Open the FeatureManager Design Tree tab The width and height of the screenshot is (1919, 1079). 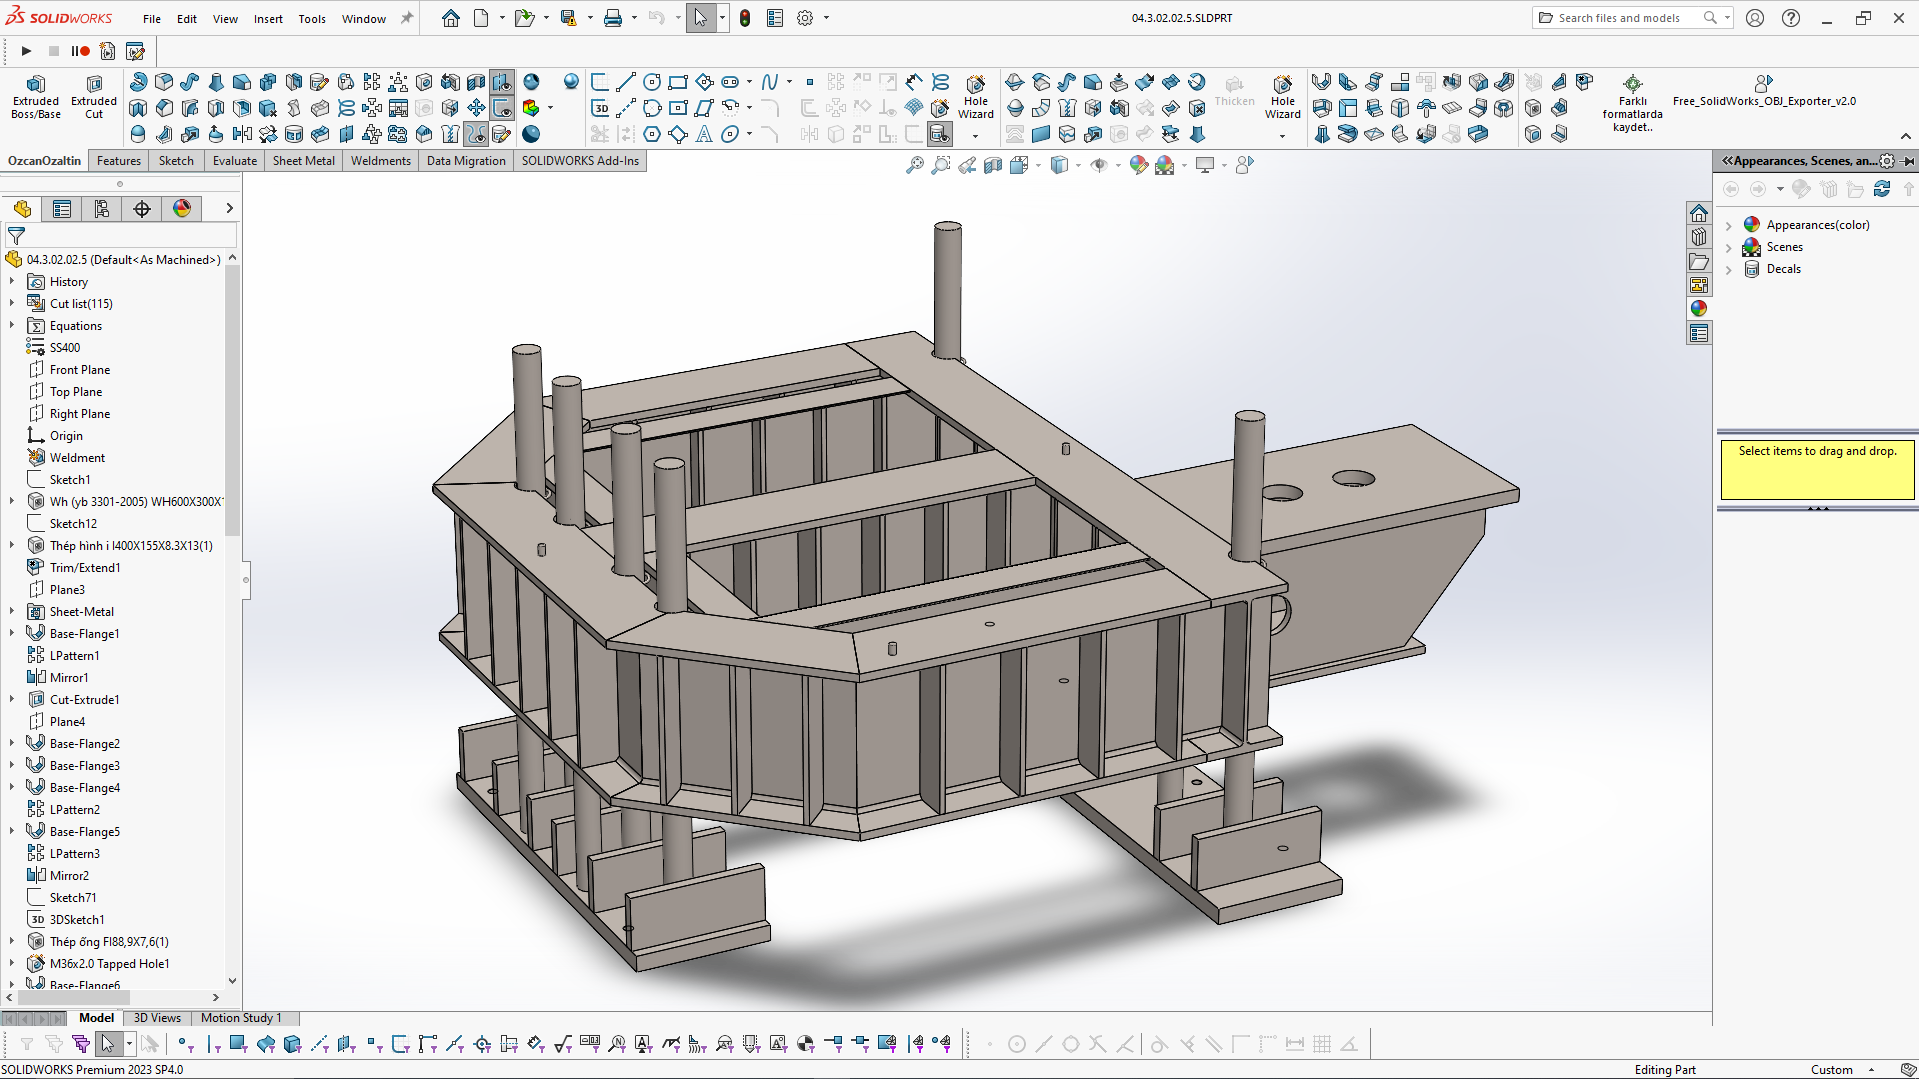[22, 209]
